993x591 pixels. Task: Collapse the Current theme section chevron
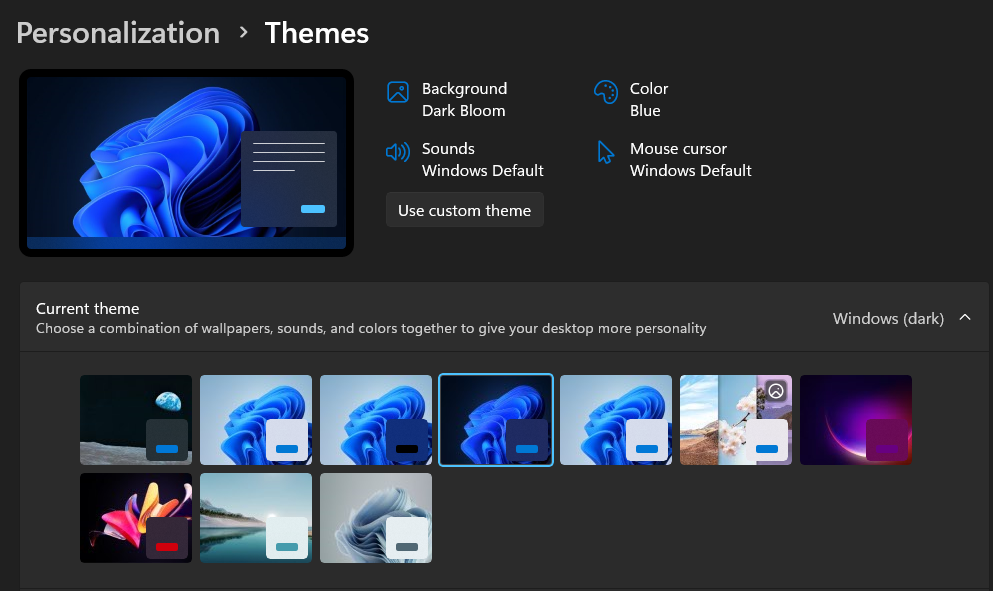(x=965, y=318)
